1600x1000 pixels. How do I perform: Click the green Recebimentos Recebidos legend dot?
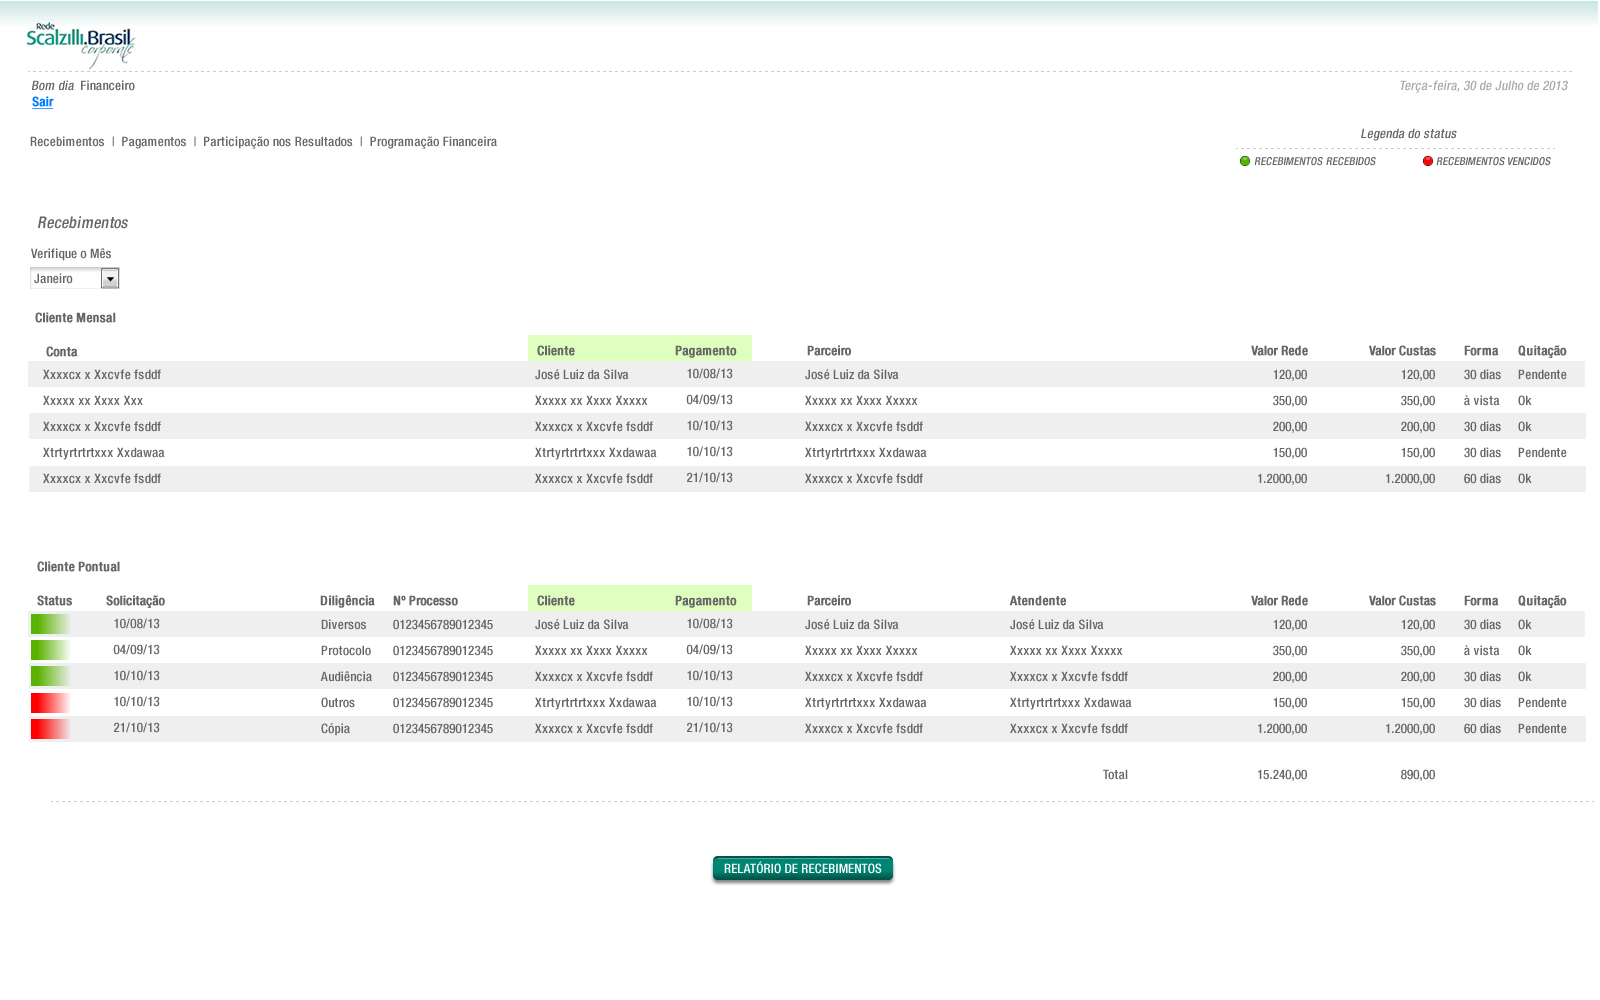pos(1245,161)
